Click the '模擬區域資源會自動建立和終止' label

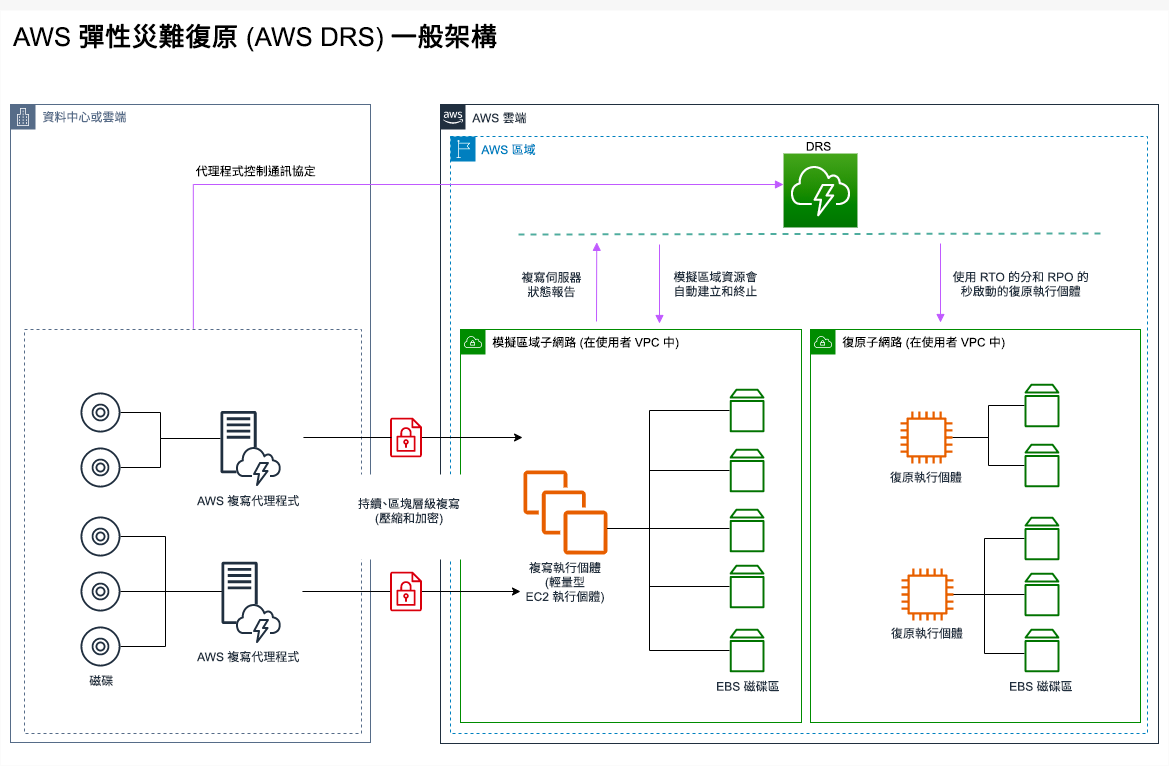coord(716,284)
